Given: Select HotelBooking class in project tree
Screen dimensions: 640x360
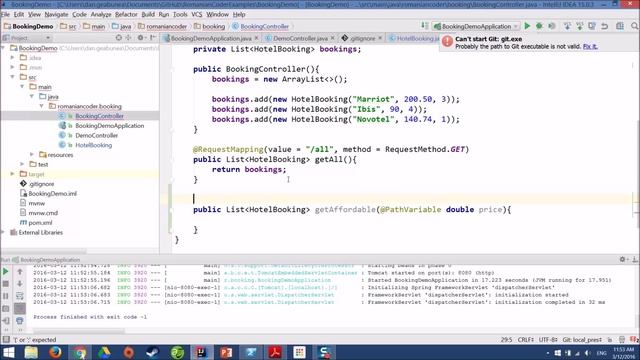Looking at the screenshot, I should click(93, 145).
